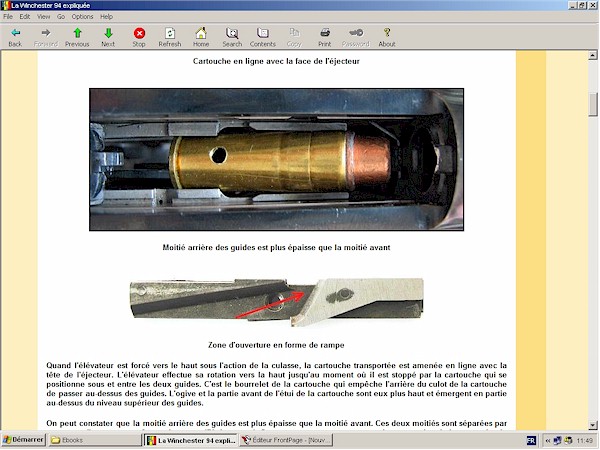Print the current page
Image resolution: width=600 pixels, height=450 pixels.
(325, 37)
